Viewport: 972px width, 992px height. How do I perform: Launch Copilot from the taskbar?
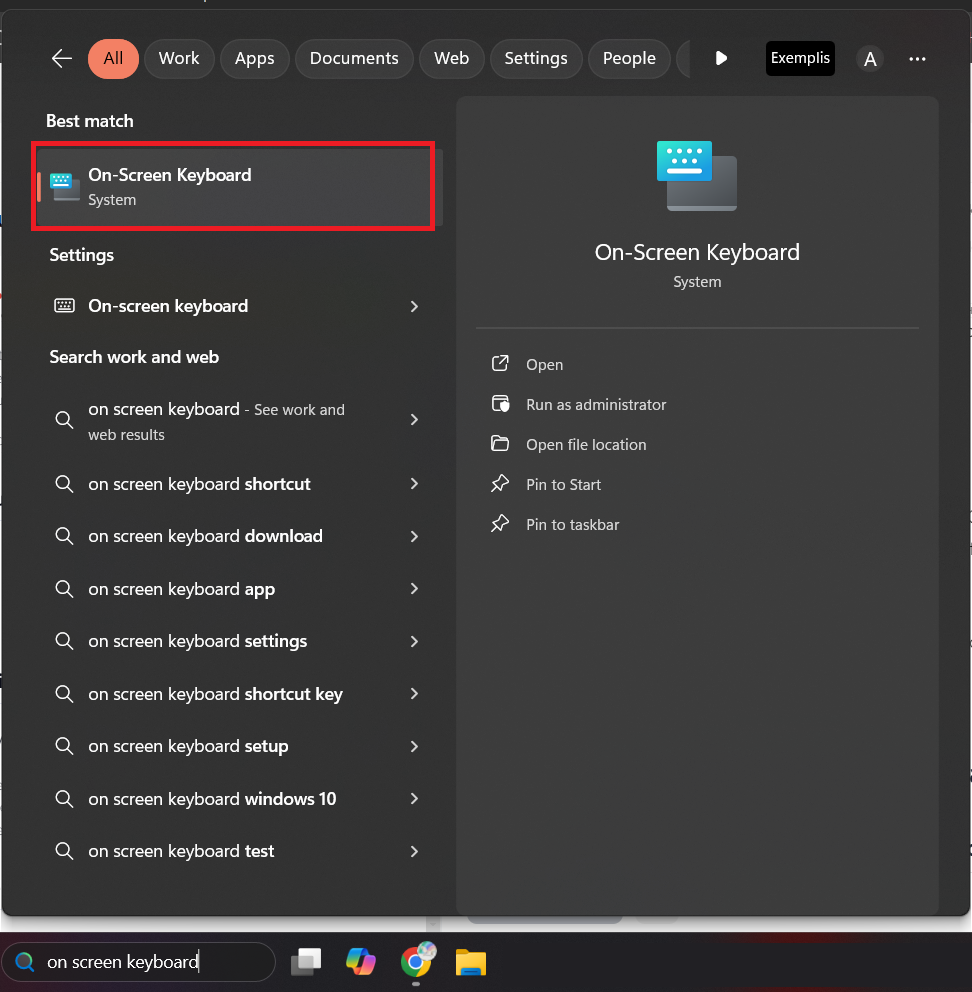click(x=361, y=962)
